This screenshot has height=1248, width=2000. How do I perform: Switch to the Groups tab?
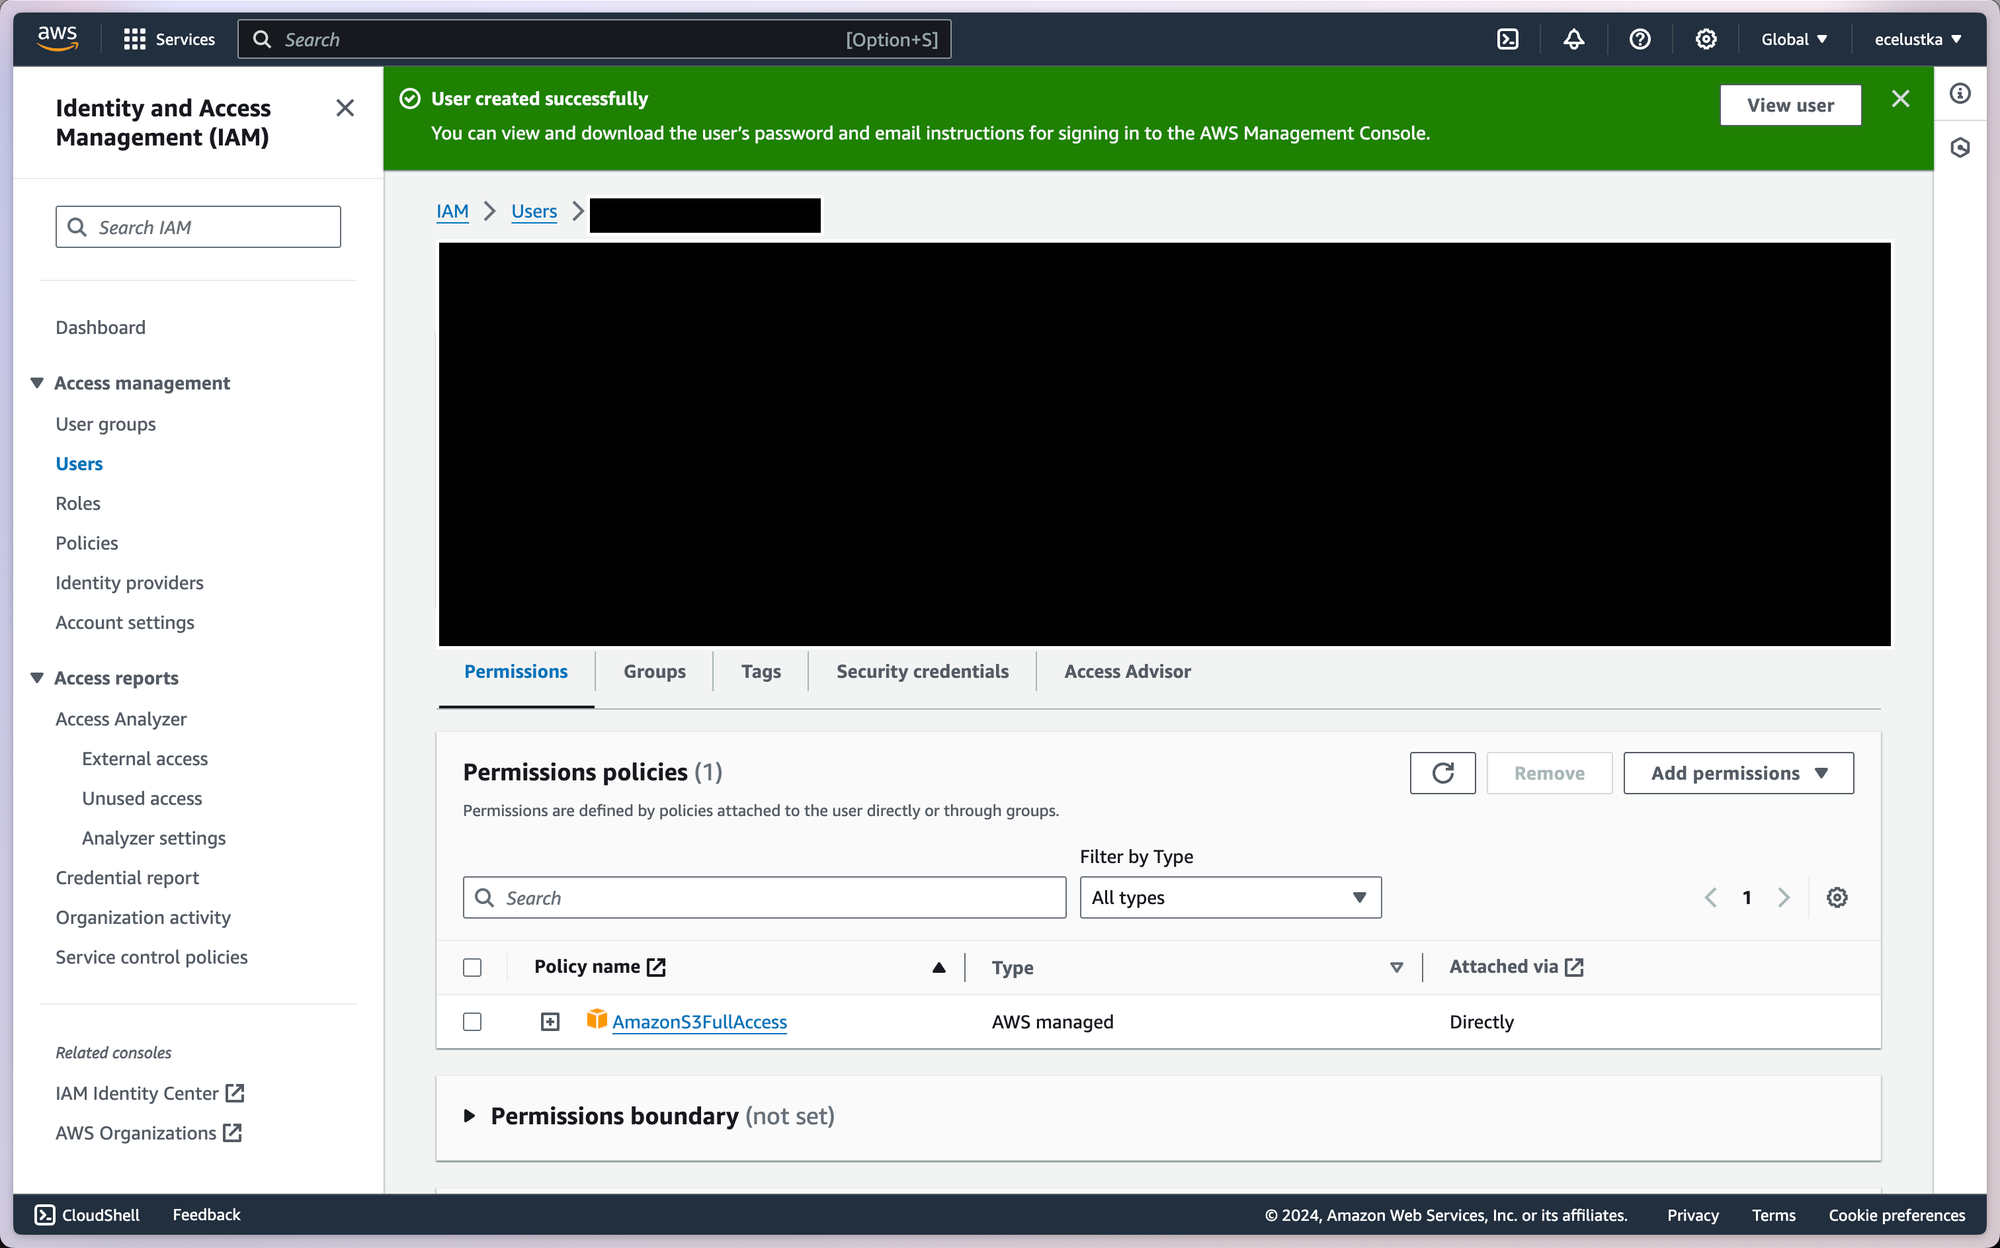[x=654, y=671]
